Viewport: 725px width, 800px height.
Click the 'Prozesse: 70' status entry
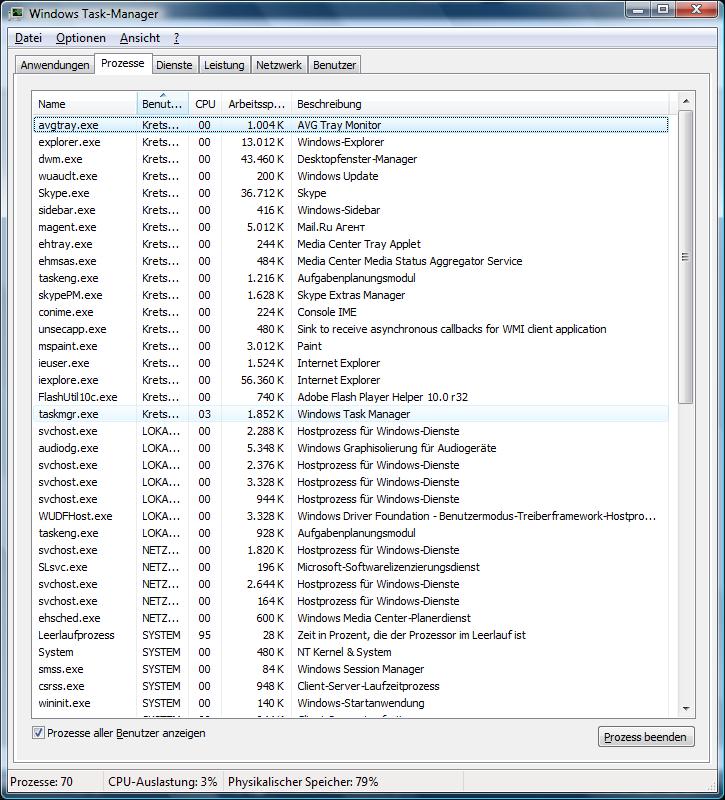coord(41,782)
